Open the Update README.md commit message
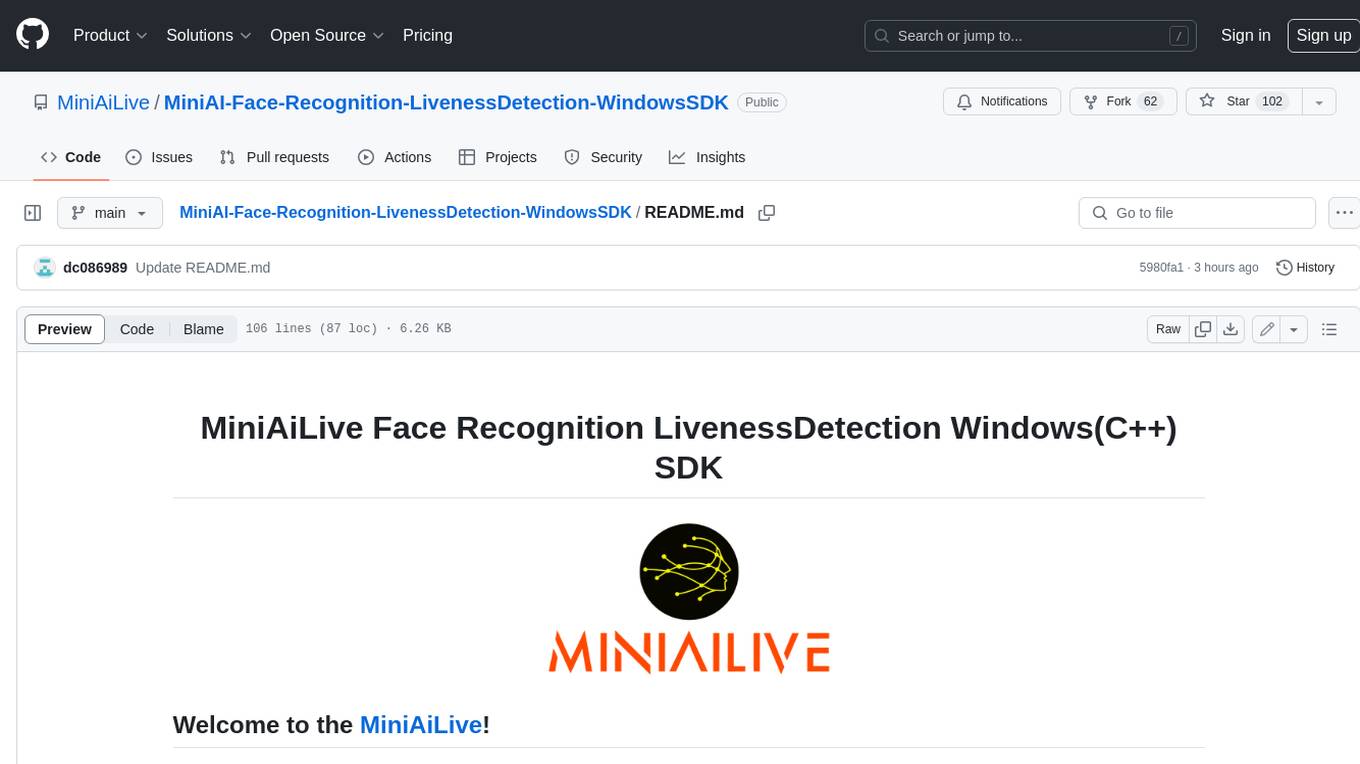Viewport: 1360px width, 764px height. (203, 268)
